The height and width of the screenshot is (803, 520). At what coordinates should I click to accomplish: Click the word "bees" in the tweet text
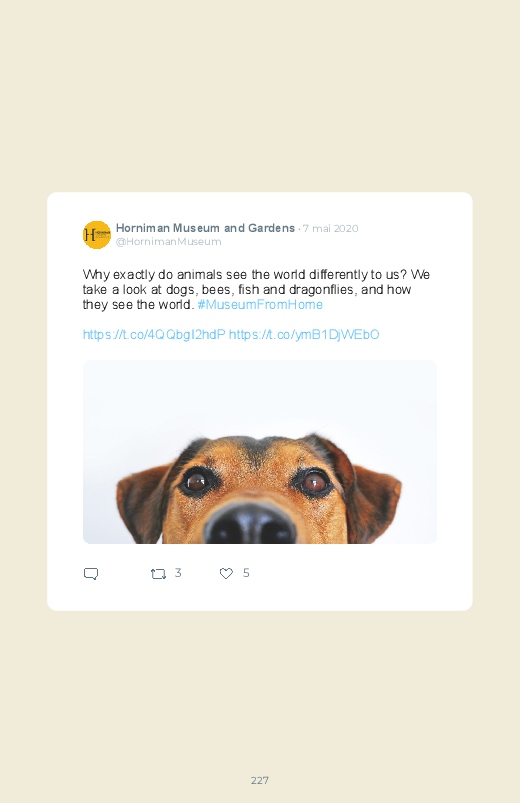coord(216,290)
